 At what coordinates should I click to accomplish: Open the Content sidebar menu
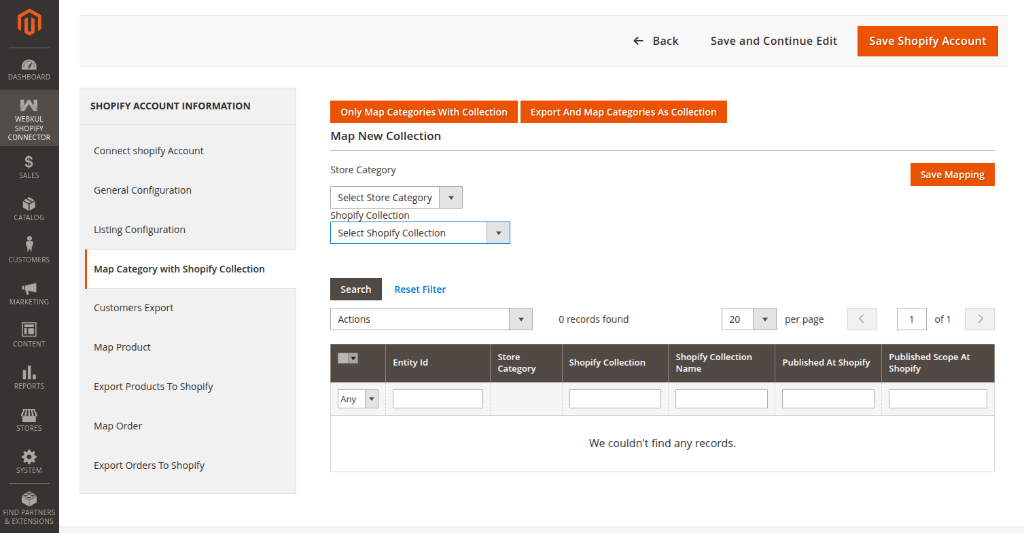(29, 335)
